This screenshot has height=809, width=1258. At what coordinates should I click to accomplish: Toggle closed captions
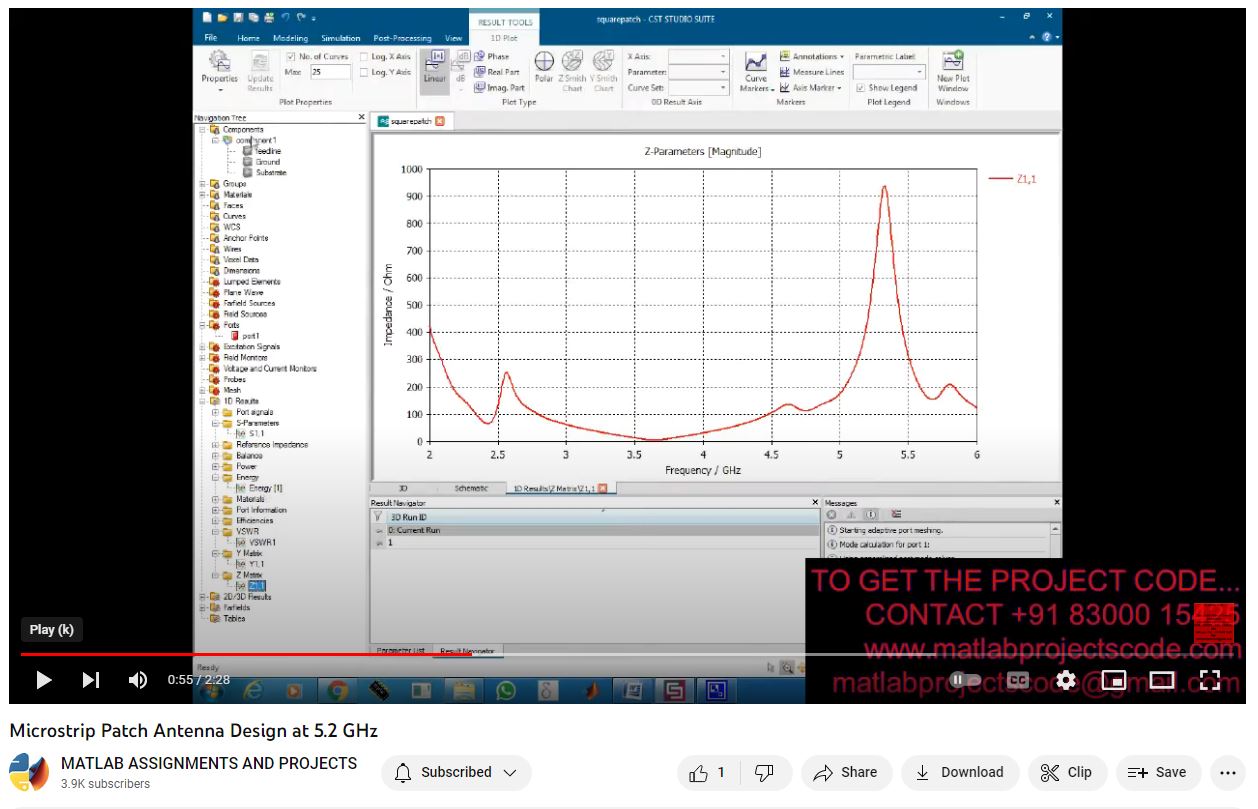1018,680
